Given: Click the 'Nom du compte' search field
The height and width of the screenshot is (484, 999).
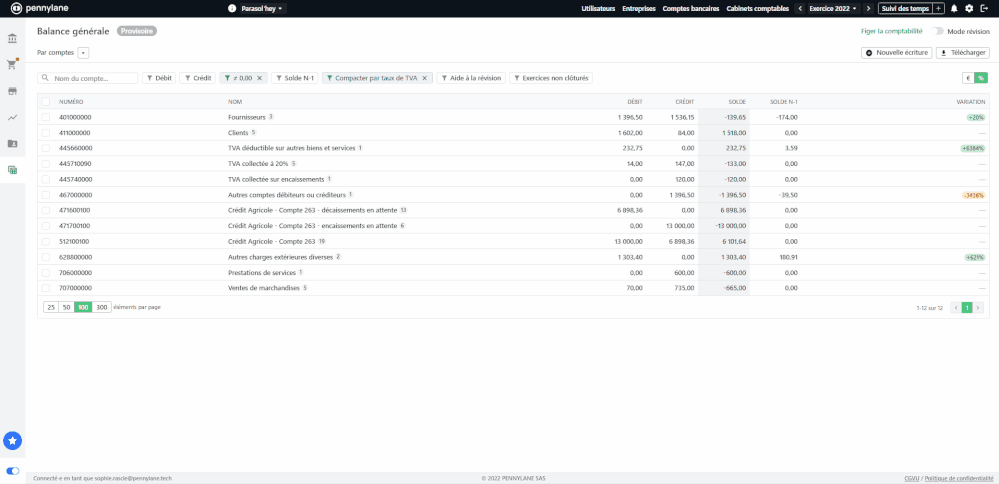Looking at the screenshot, I should click(93, 78).
